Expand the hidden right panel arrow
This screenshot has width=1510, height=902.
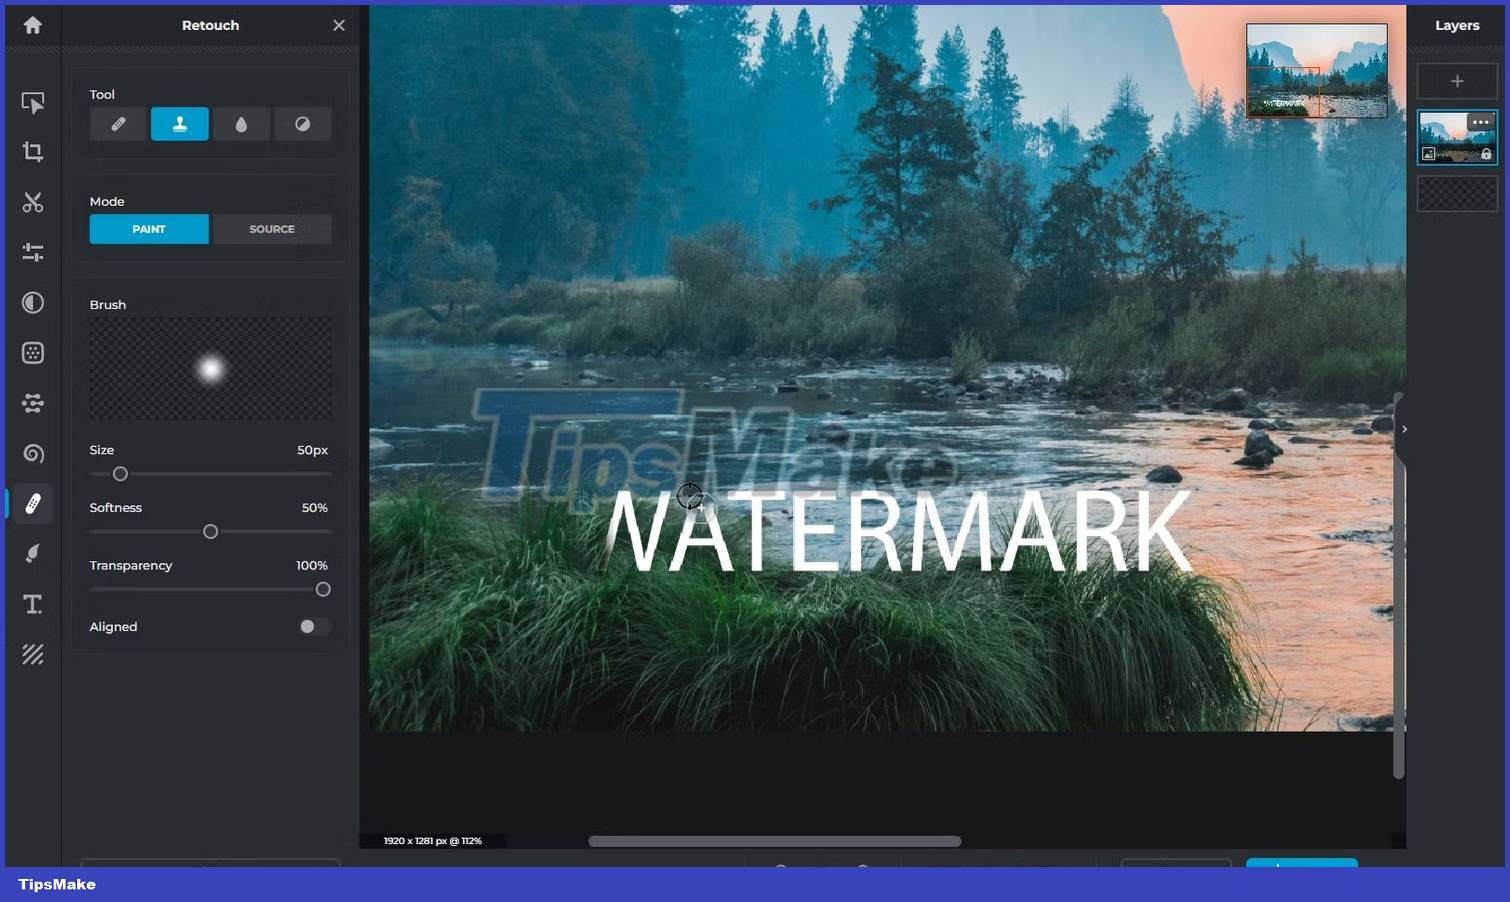click(1404, 429)
